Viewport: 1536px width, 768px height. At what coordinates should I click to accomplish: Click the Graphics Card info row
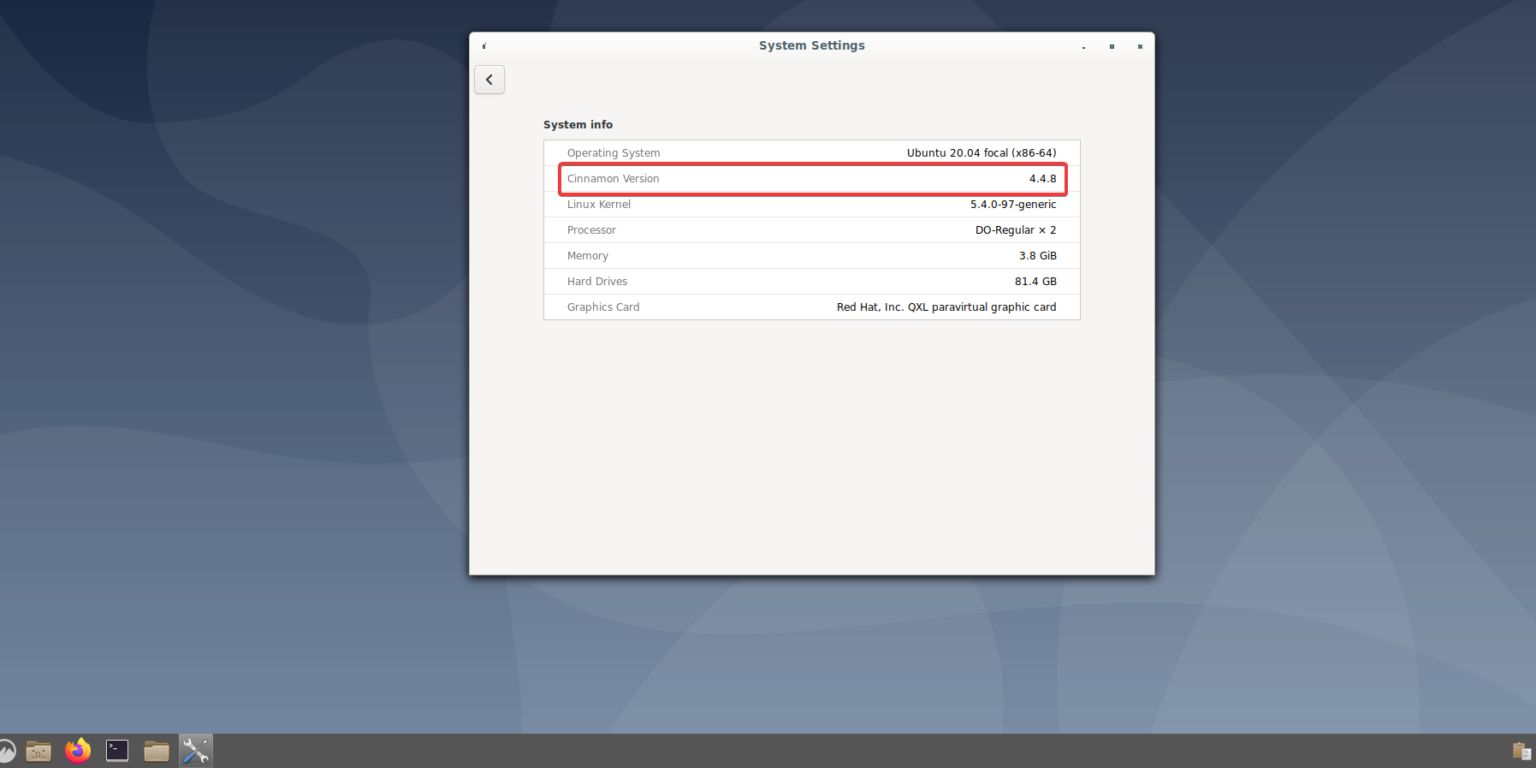click(x=812, y=307)
